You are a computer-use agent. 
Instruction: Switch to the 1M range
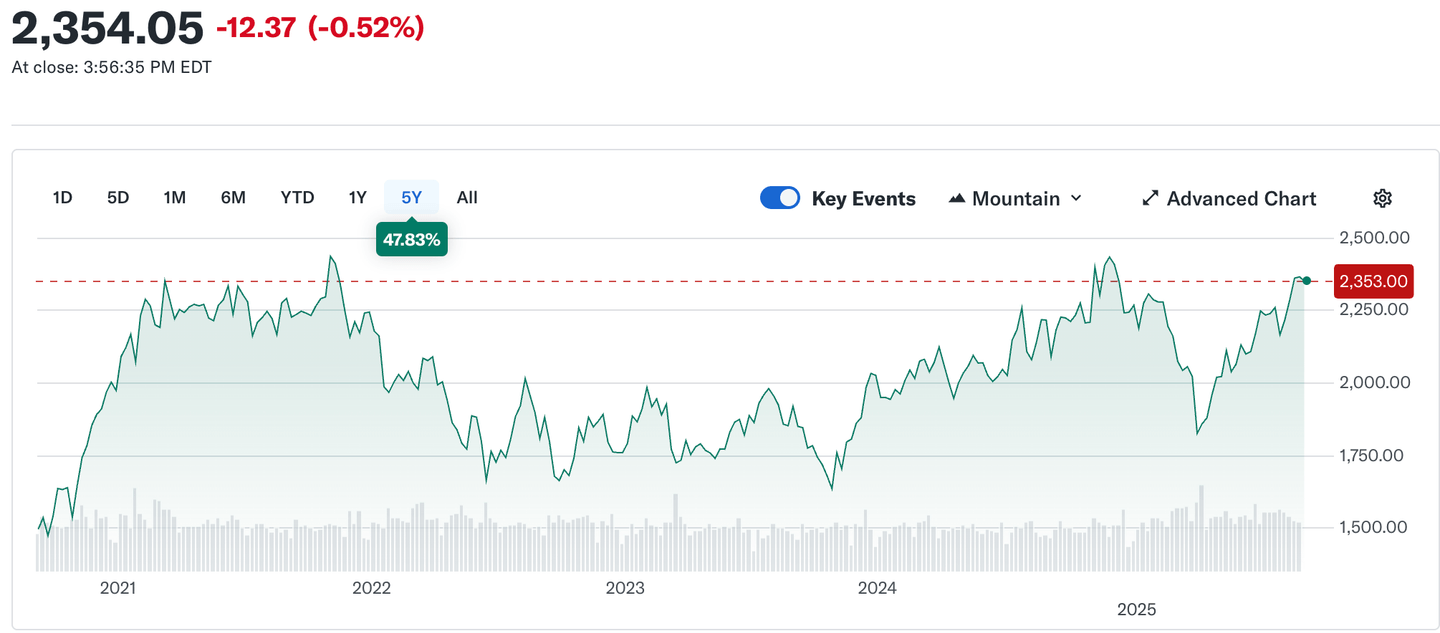175,197
